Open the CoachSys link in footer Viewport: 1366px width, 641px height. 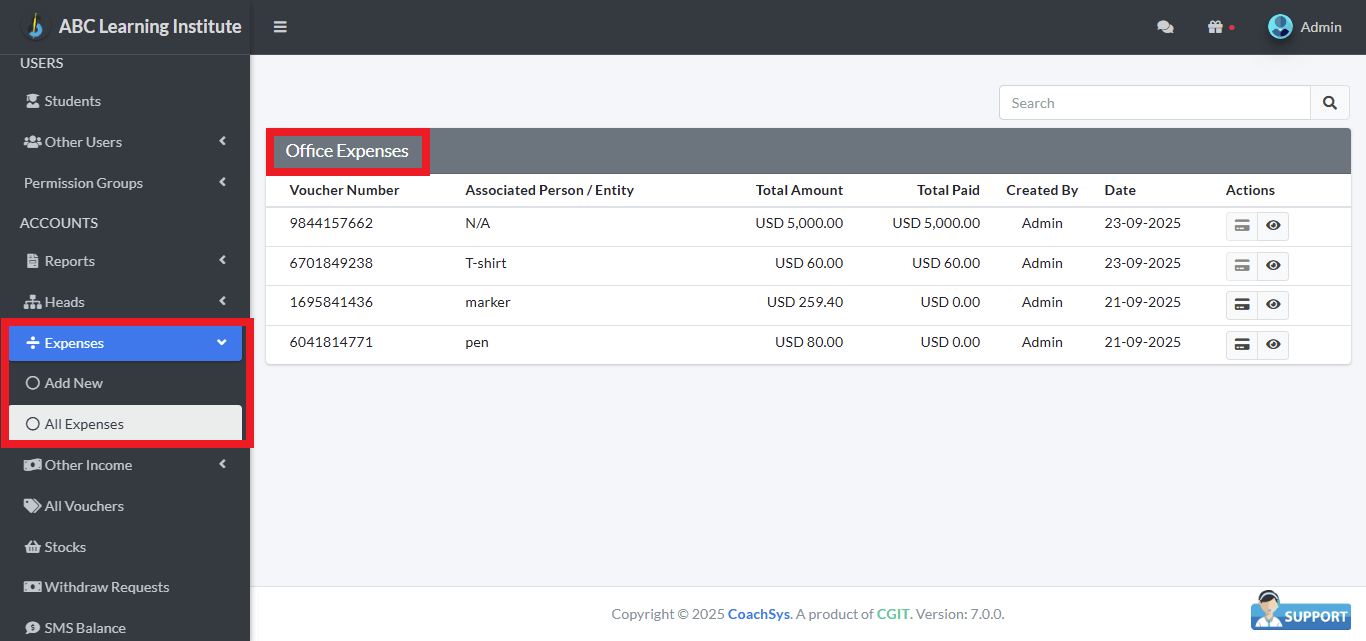point(759,614)
